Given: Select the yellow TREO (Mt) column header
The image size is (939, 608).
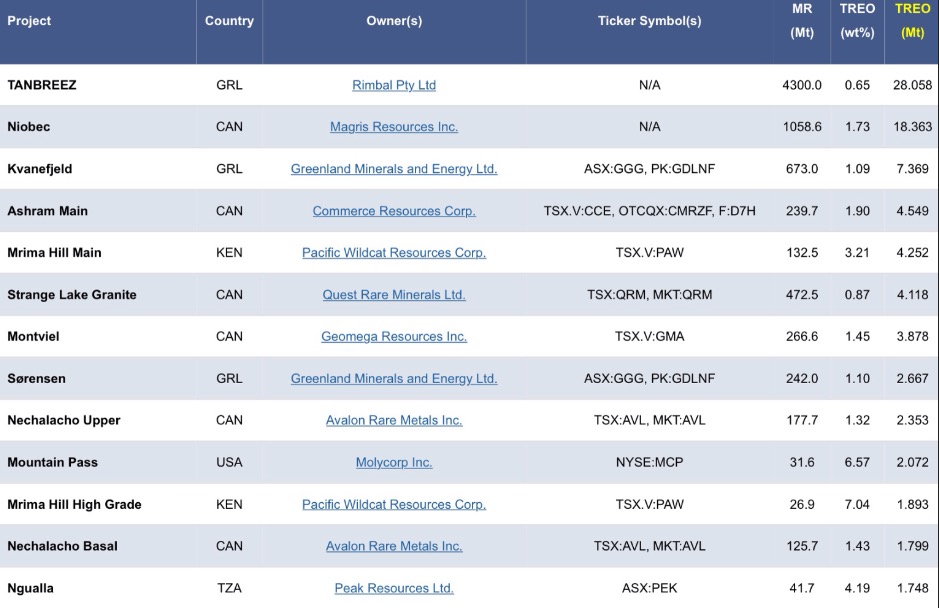Looking at the screenshot, I should pyautogui.click(x=912, y=21).
